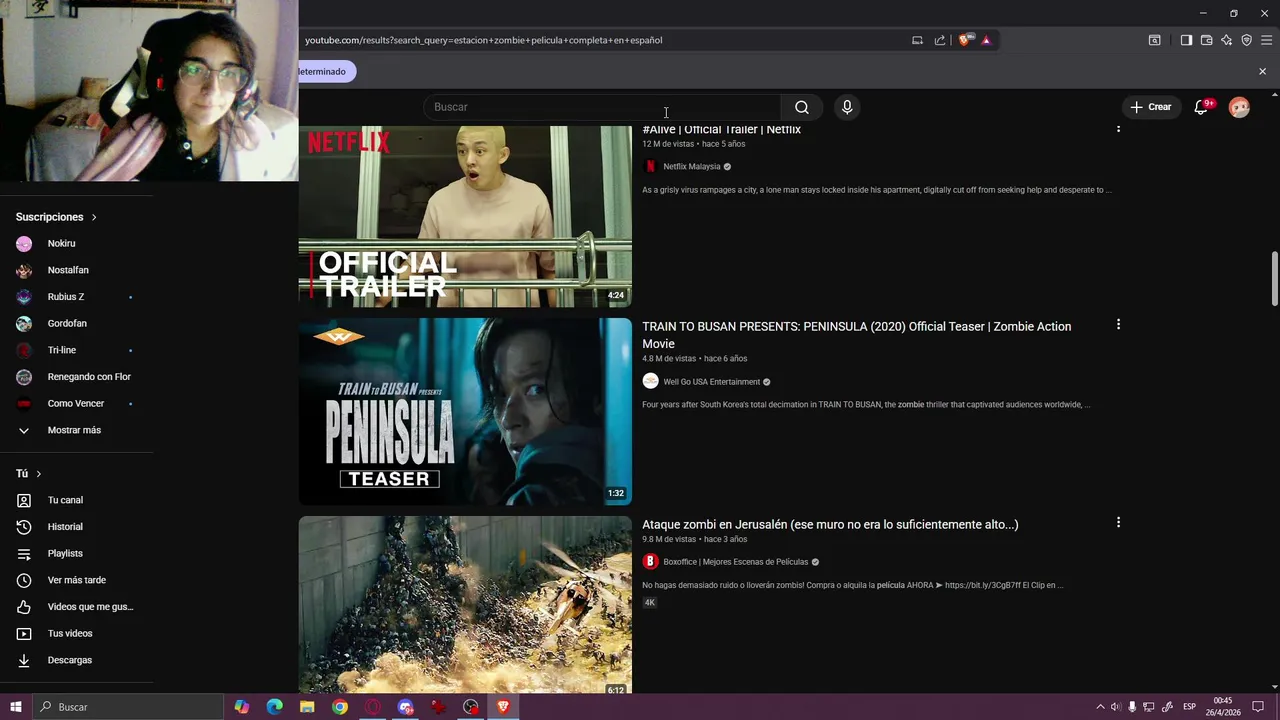Open more options for Ataque zombi en Jerusalén

click(1118, 522)
